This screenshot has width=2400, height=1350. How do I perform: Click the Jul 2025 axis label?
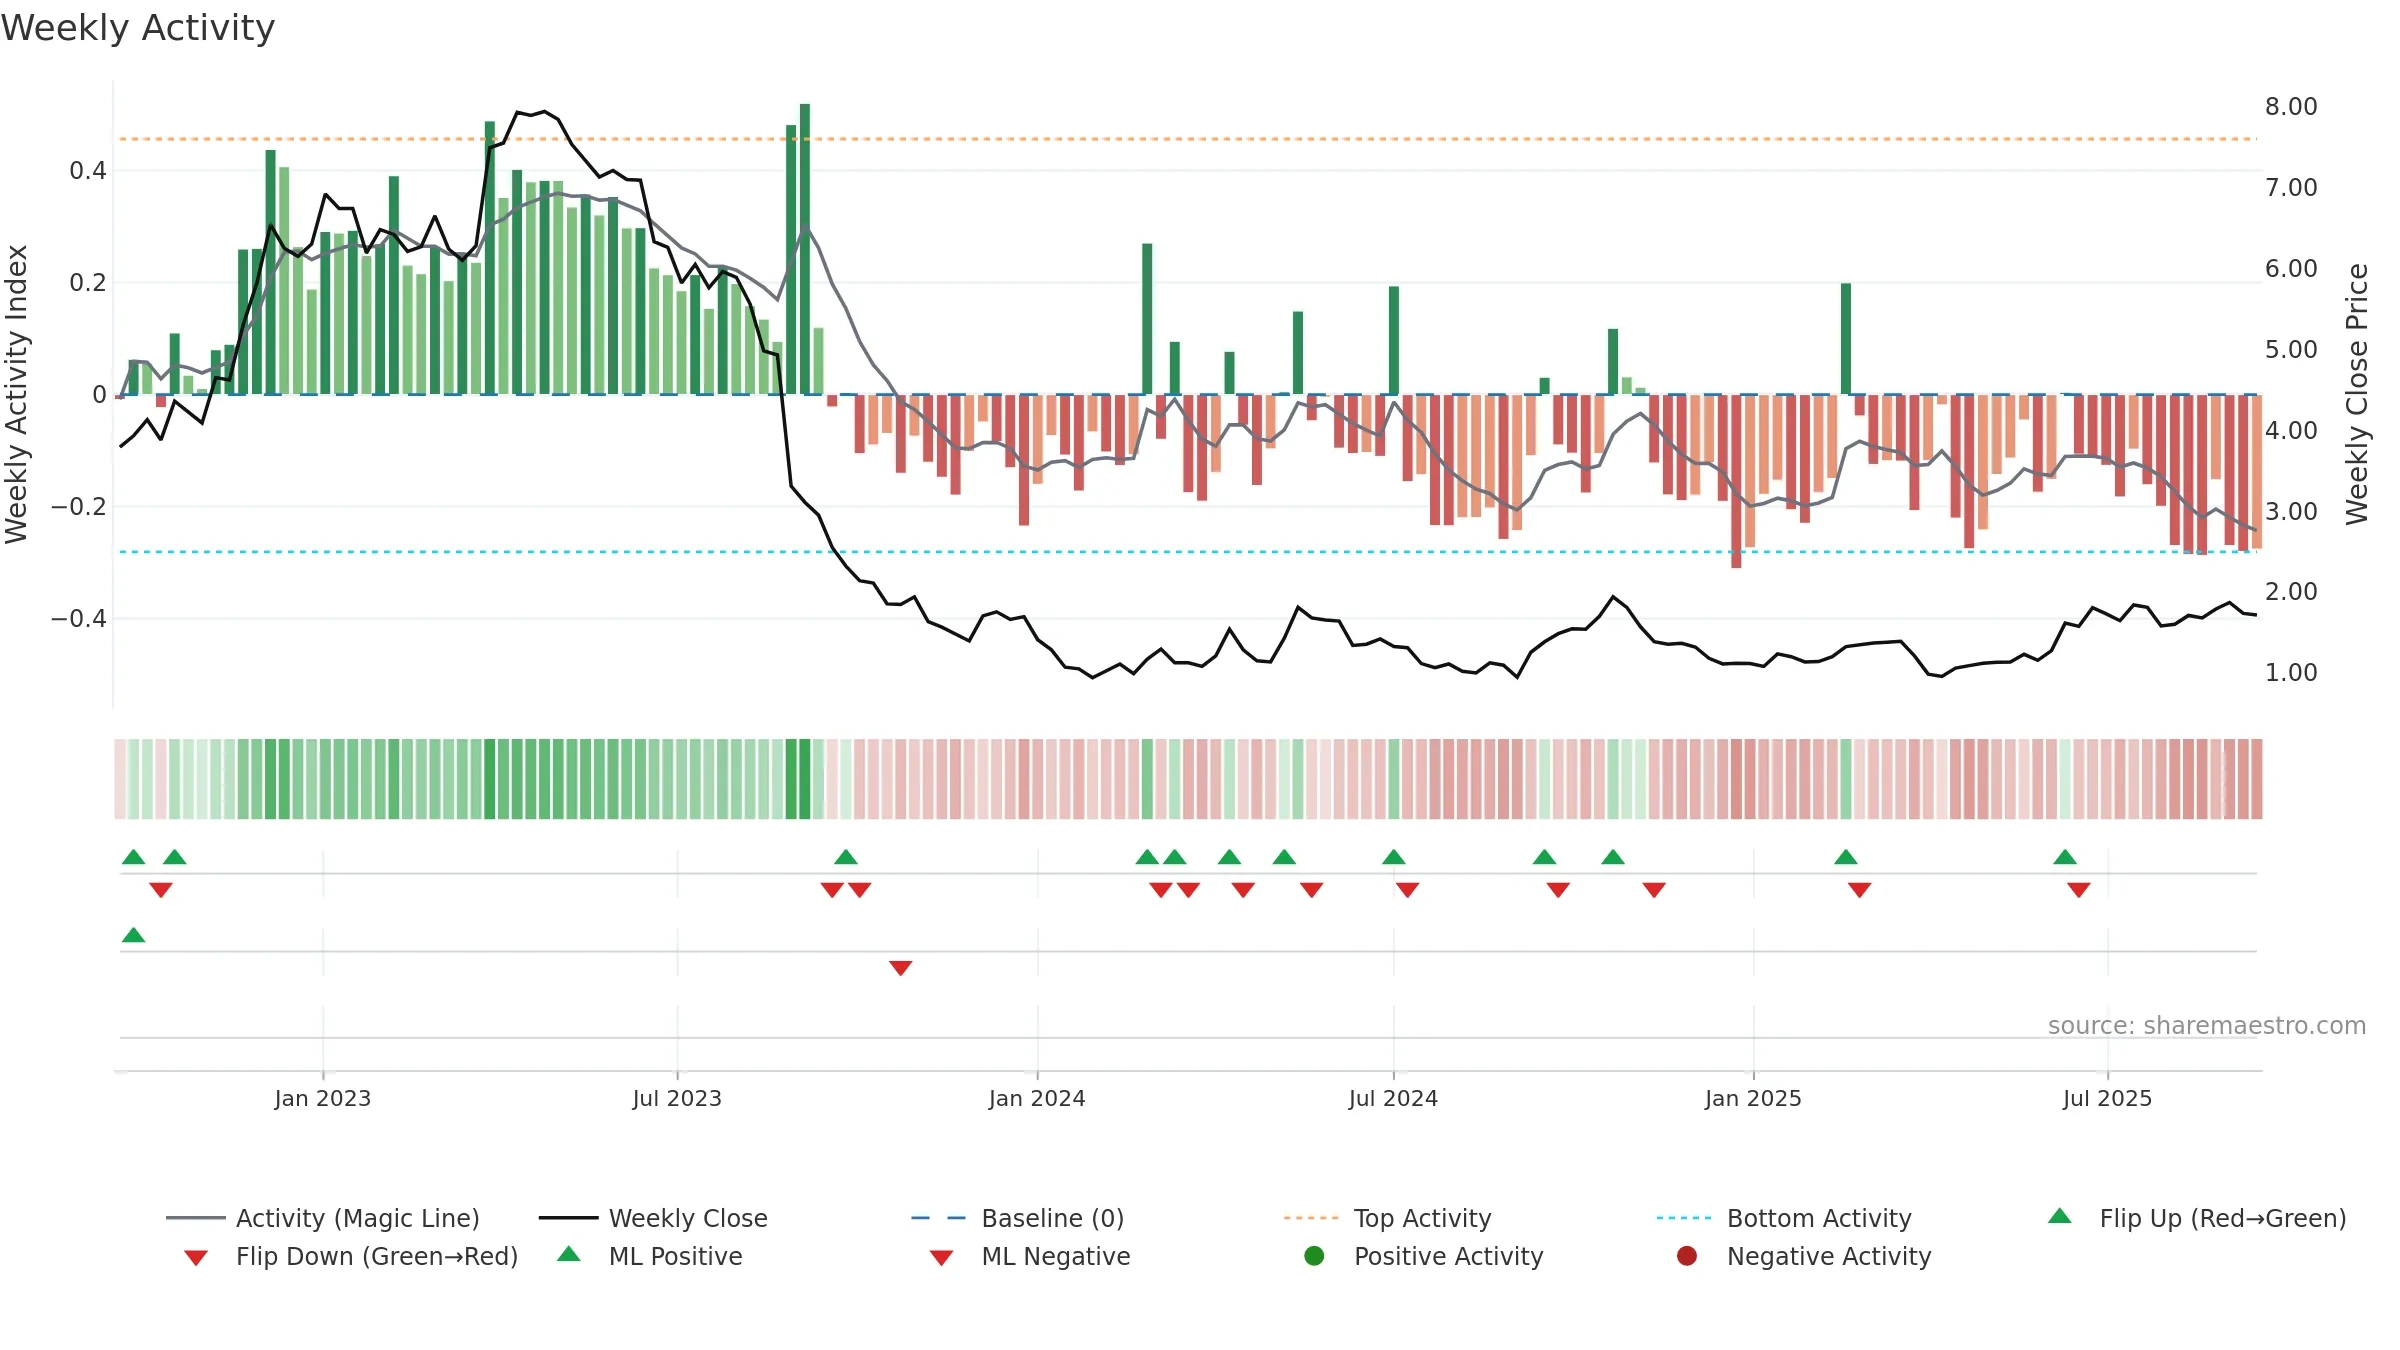[x=2107, y=1098]
